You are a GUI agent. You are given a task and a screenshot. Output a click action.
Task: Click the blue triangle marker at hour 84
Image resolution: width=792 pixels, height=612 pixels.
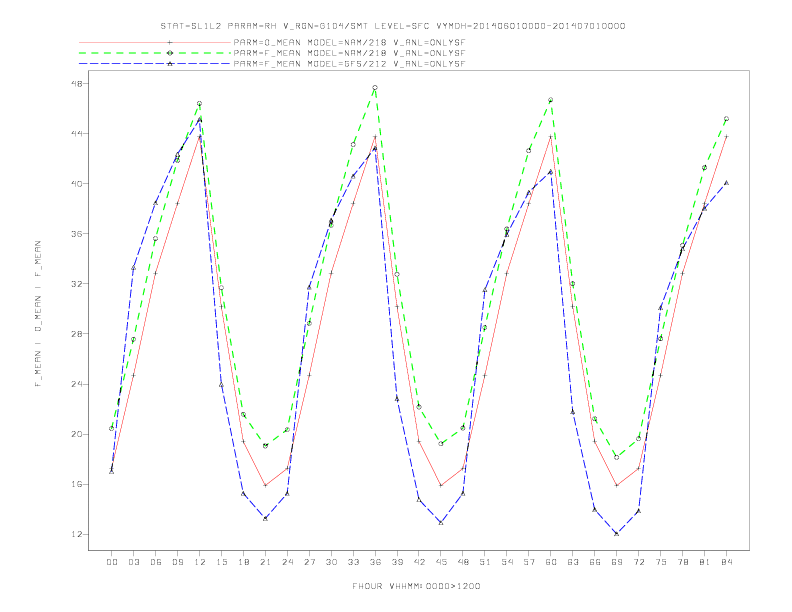726,183
